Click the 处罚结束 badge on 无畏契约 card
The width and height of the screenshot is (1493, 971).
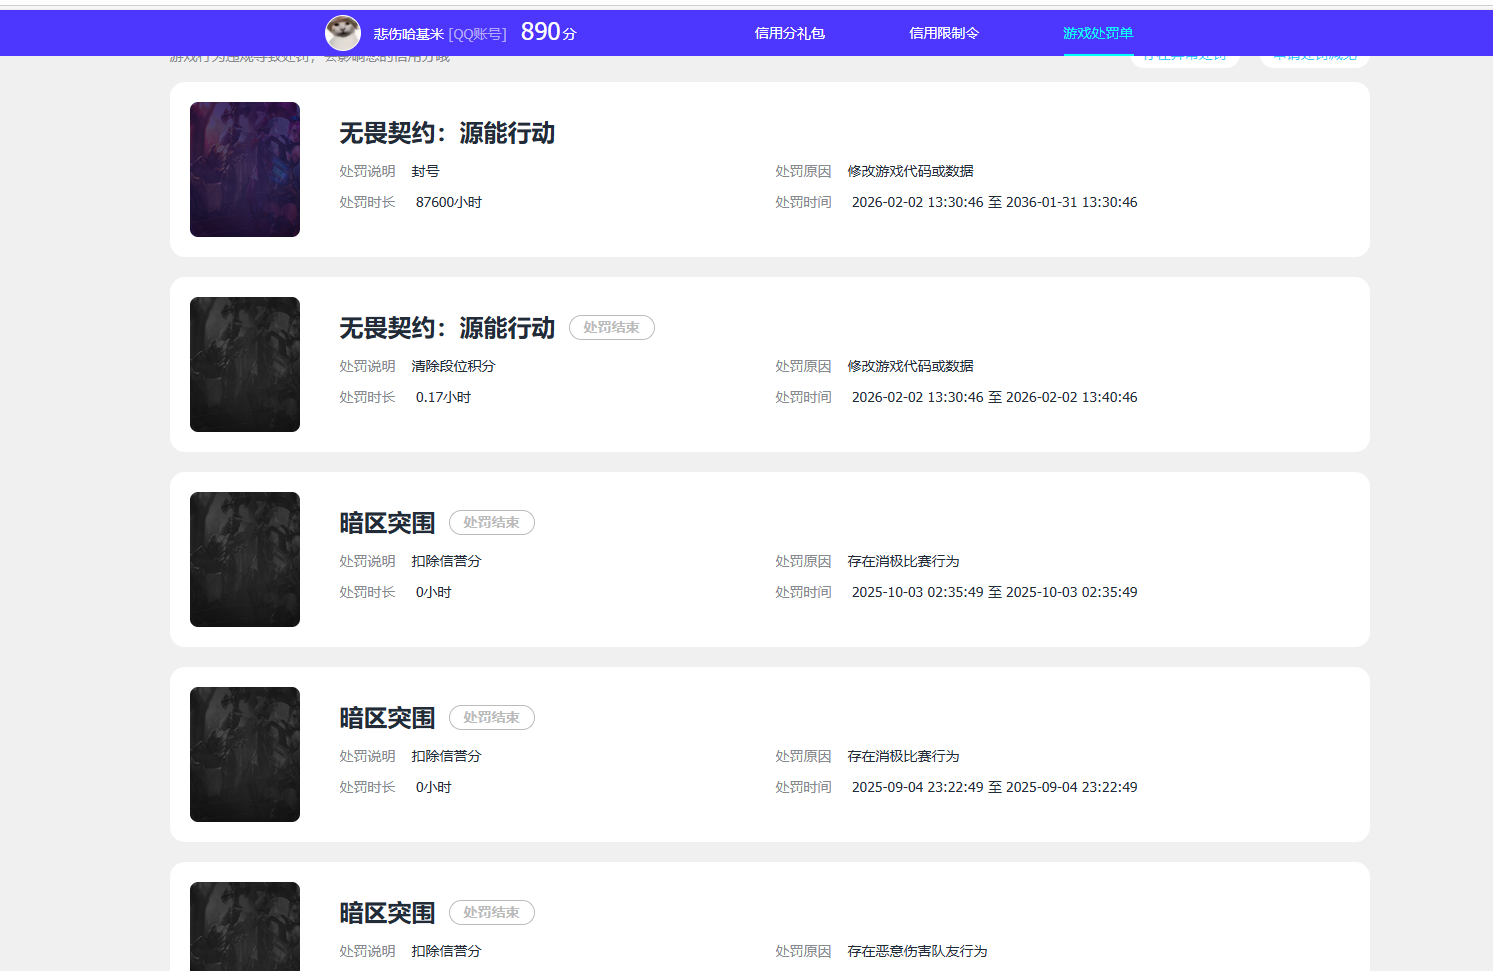611,327
